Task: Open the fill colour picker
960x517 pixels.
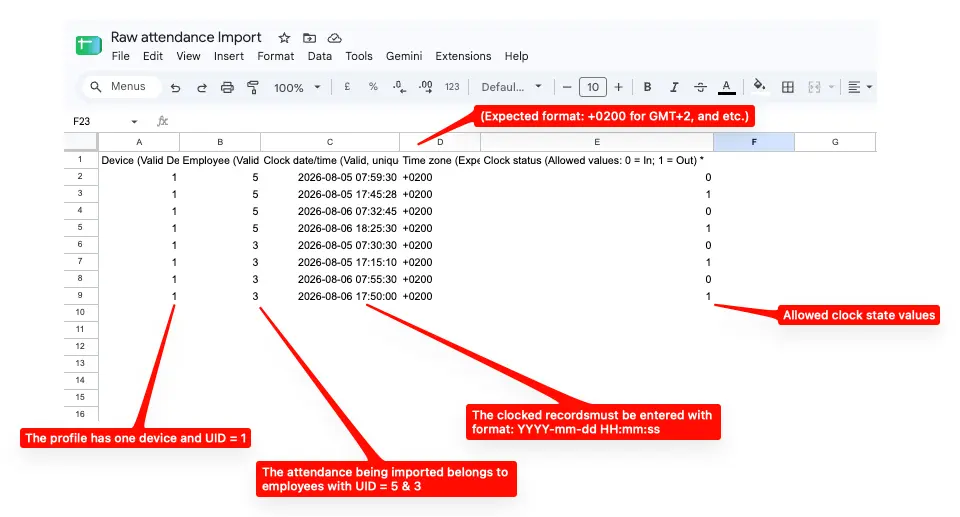Action: 759,86
